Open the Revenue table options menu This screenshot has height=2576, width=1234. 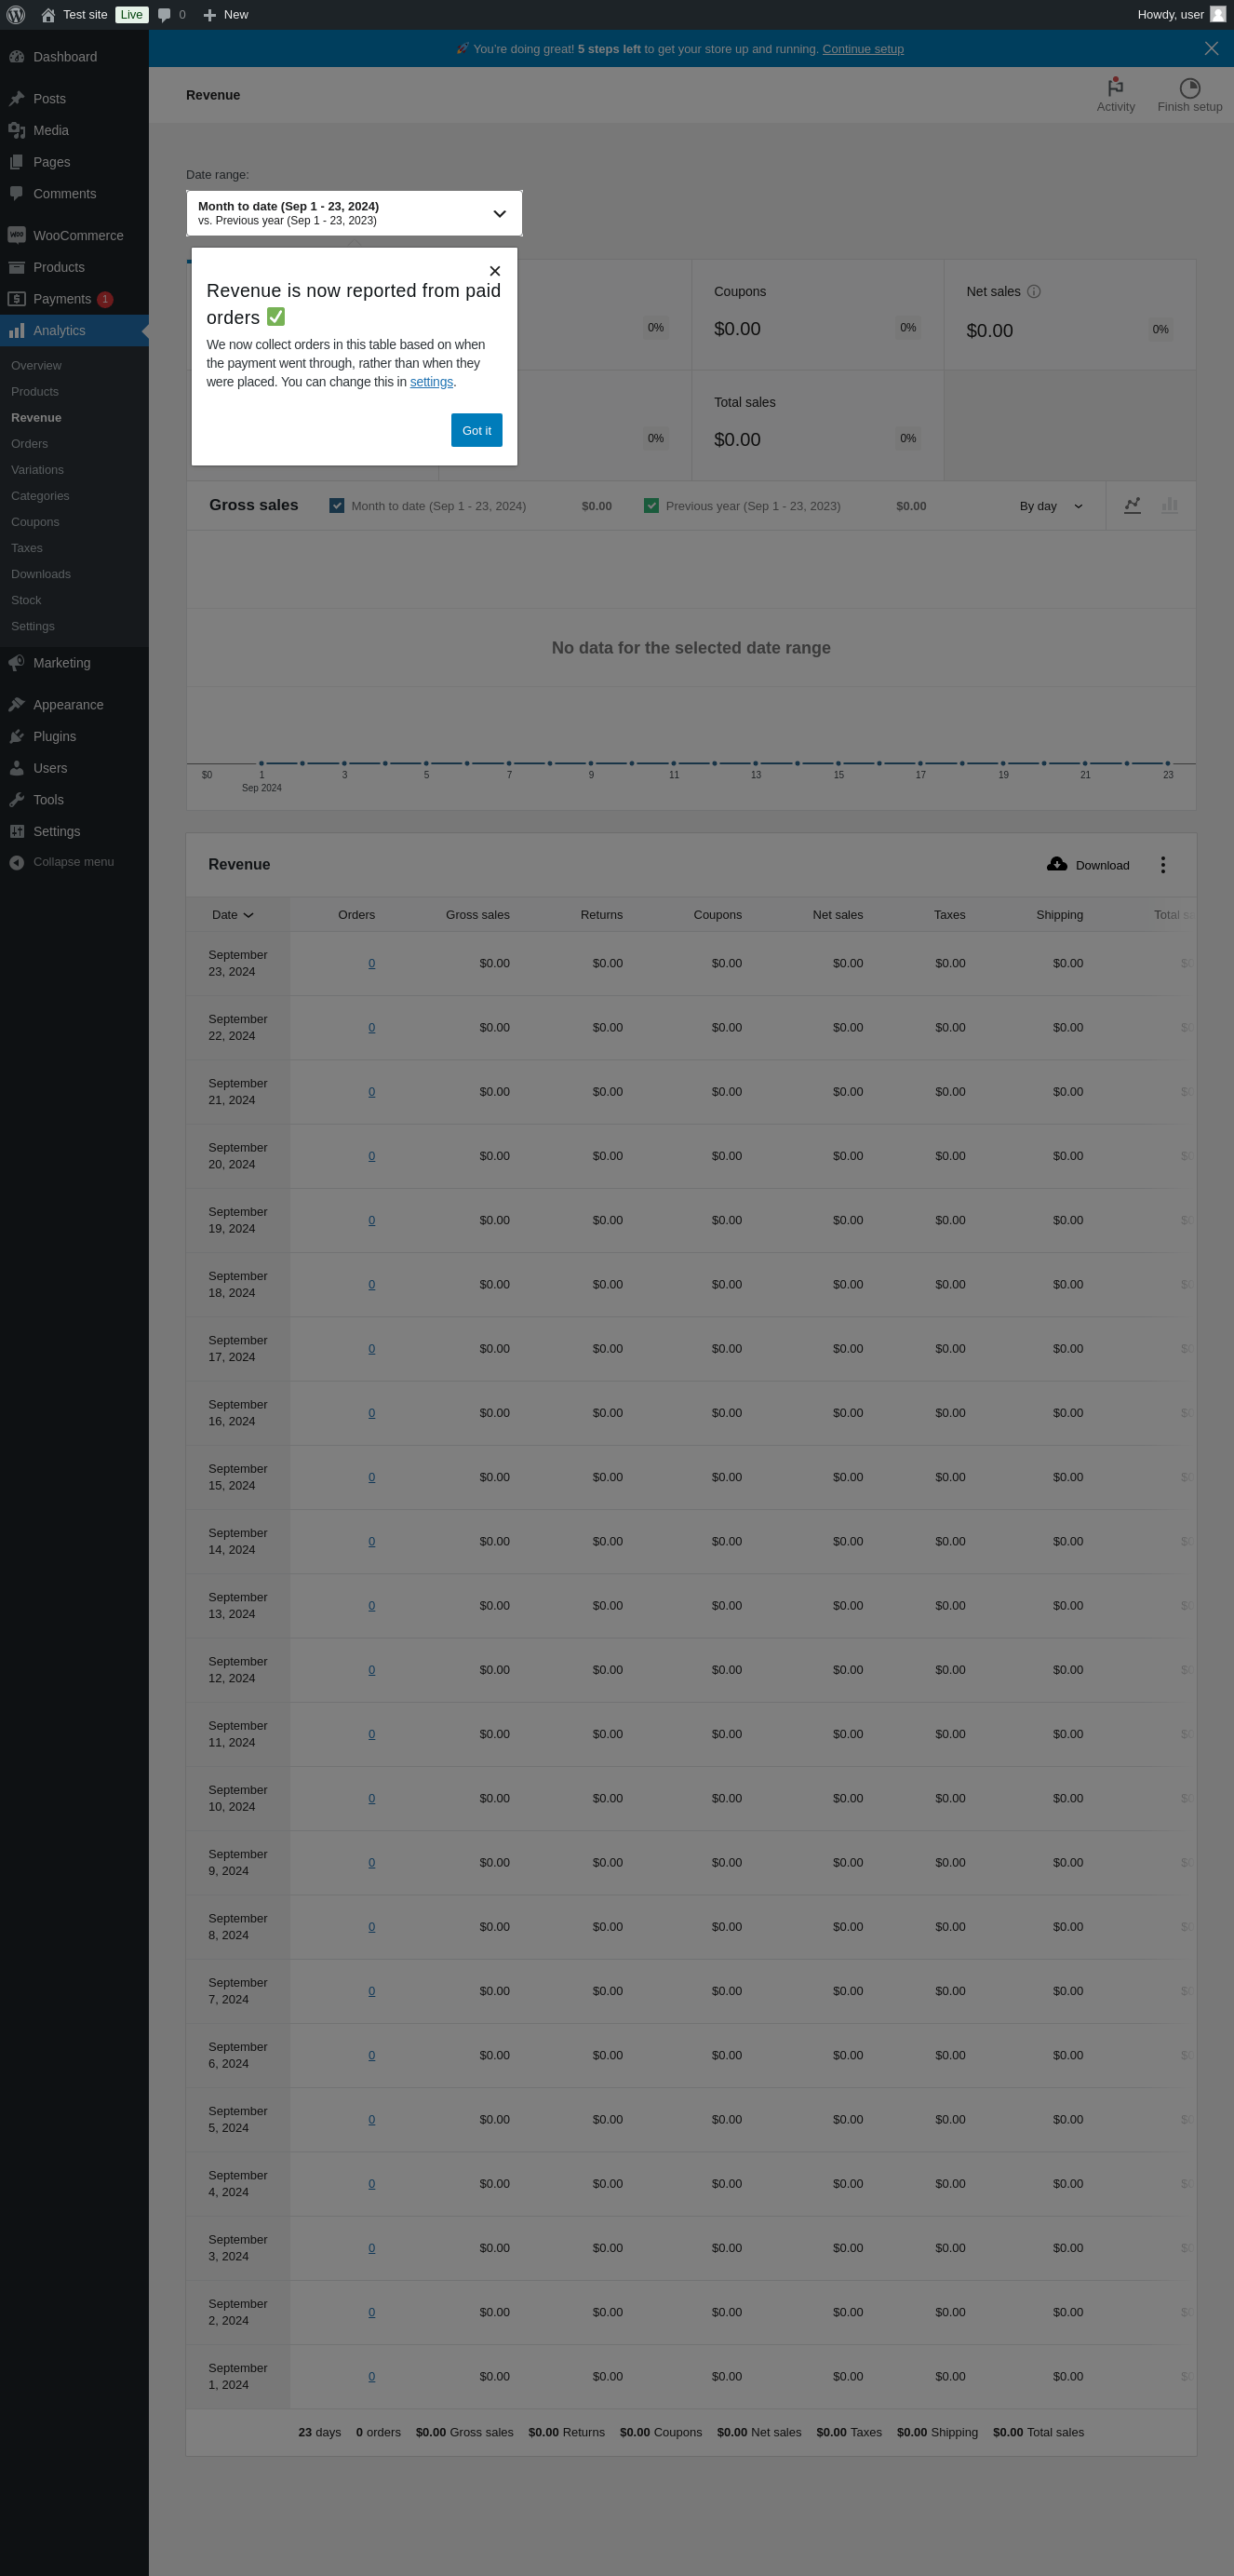pyautogui.click(x=1162, y=865)
